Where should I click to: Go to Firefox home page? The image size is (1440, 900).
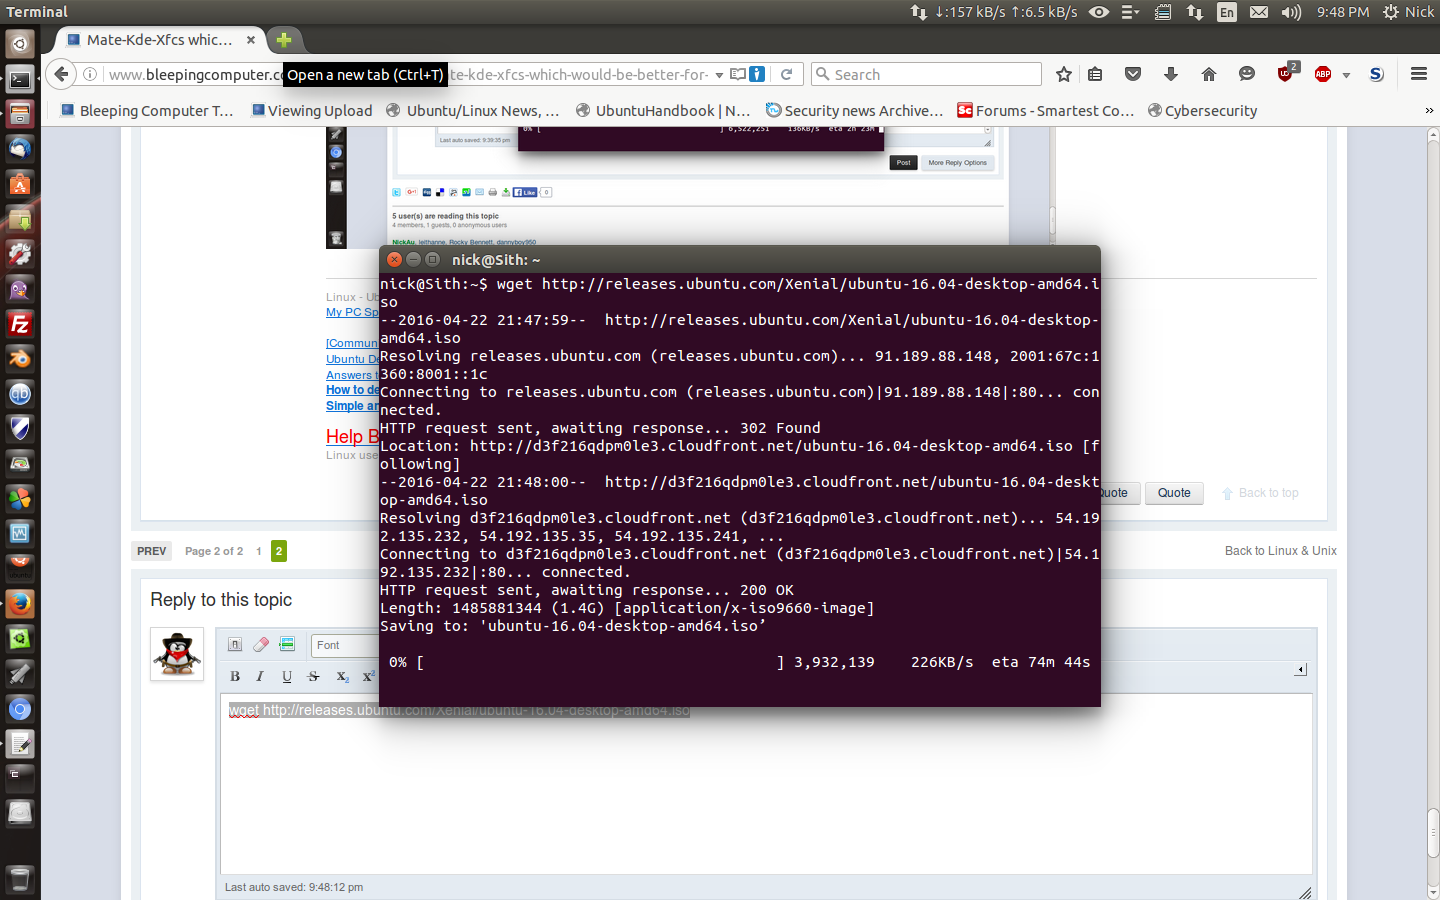pyautogui.click(x=1209, y=74)
